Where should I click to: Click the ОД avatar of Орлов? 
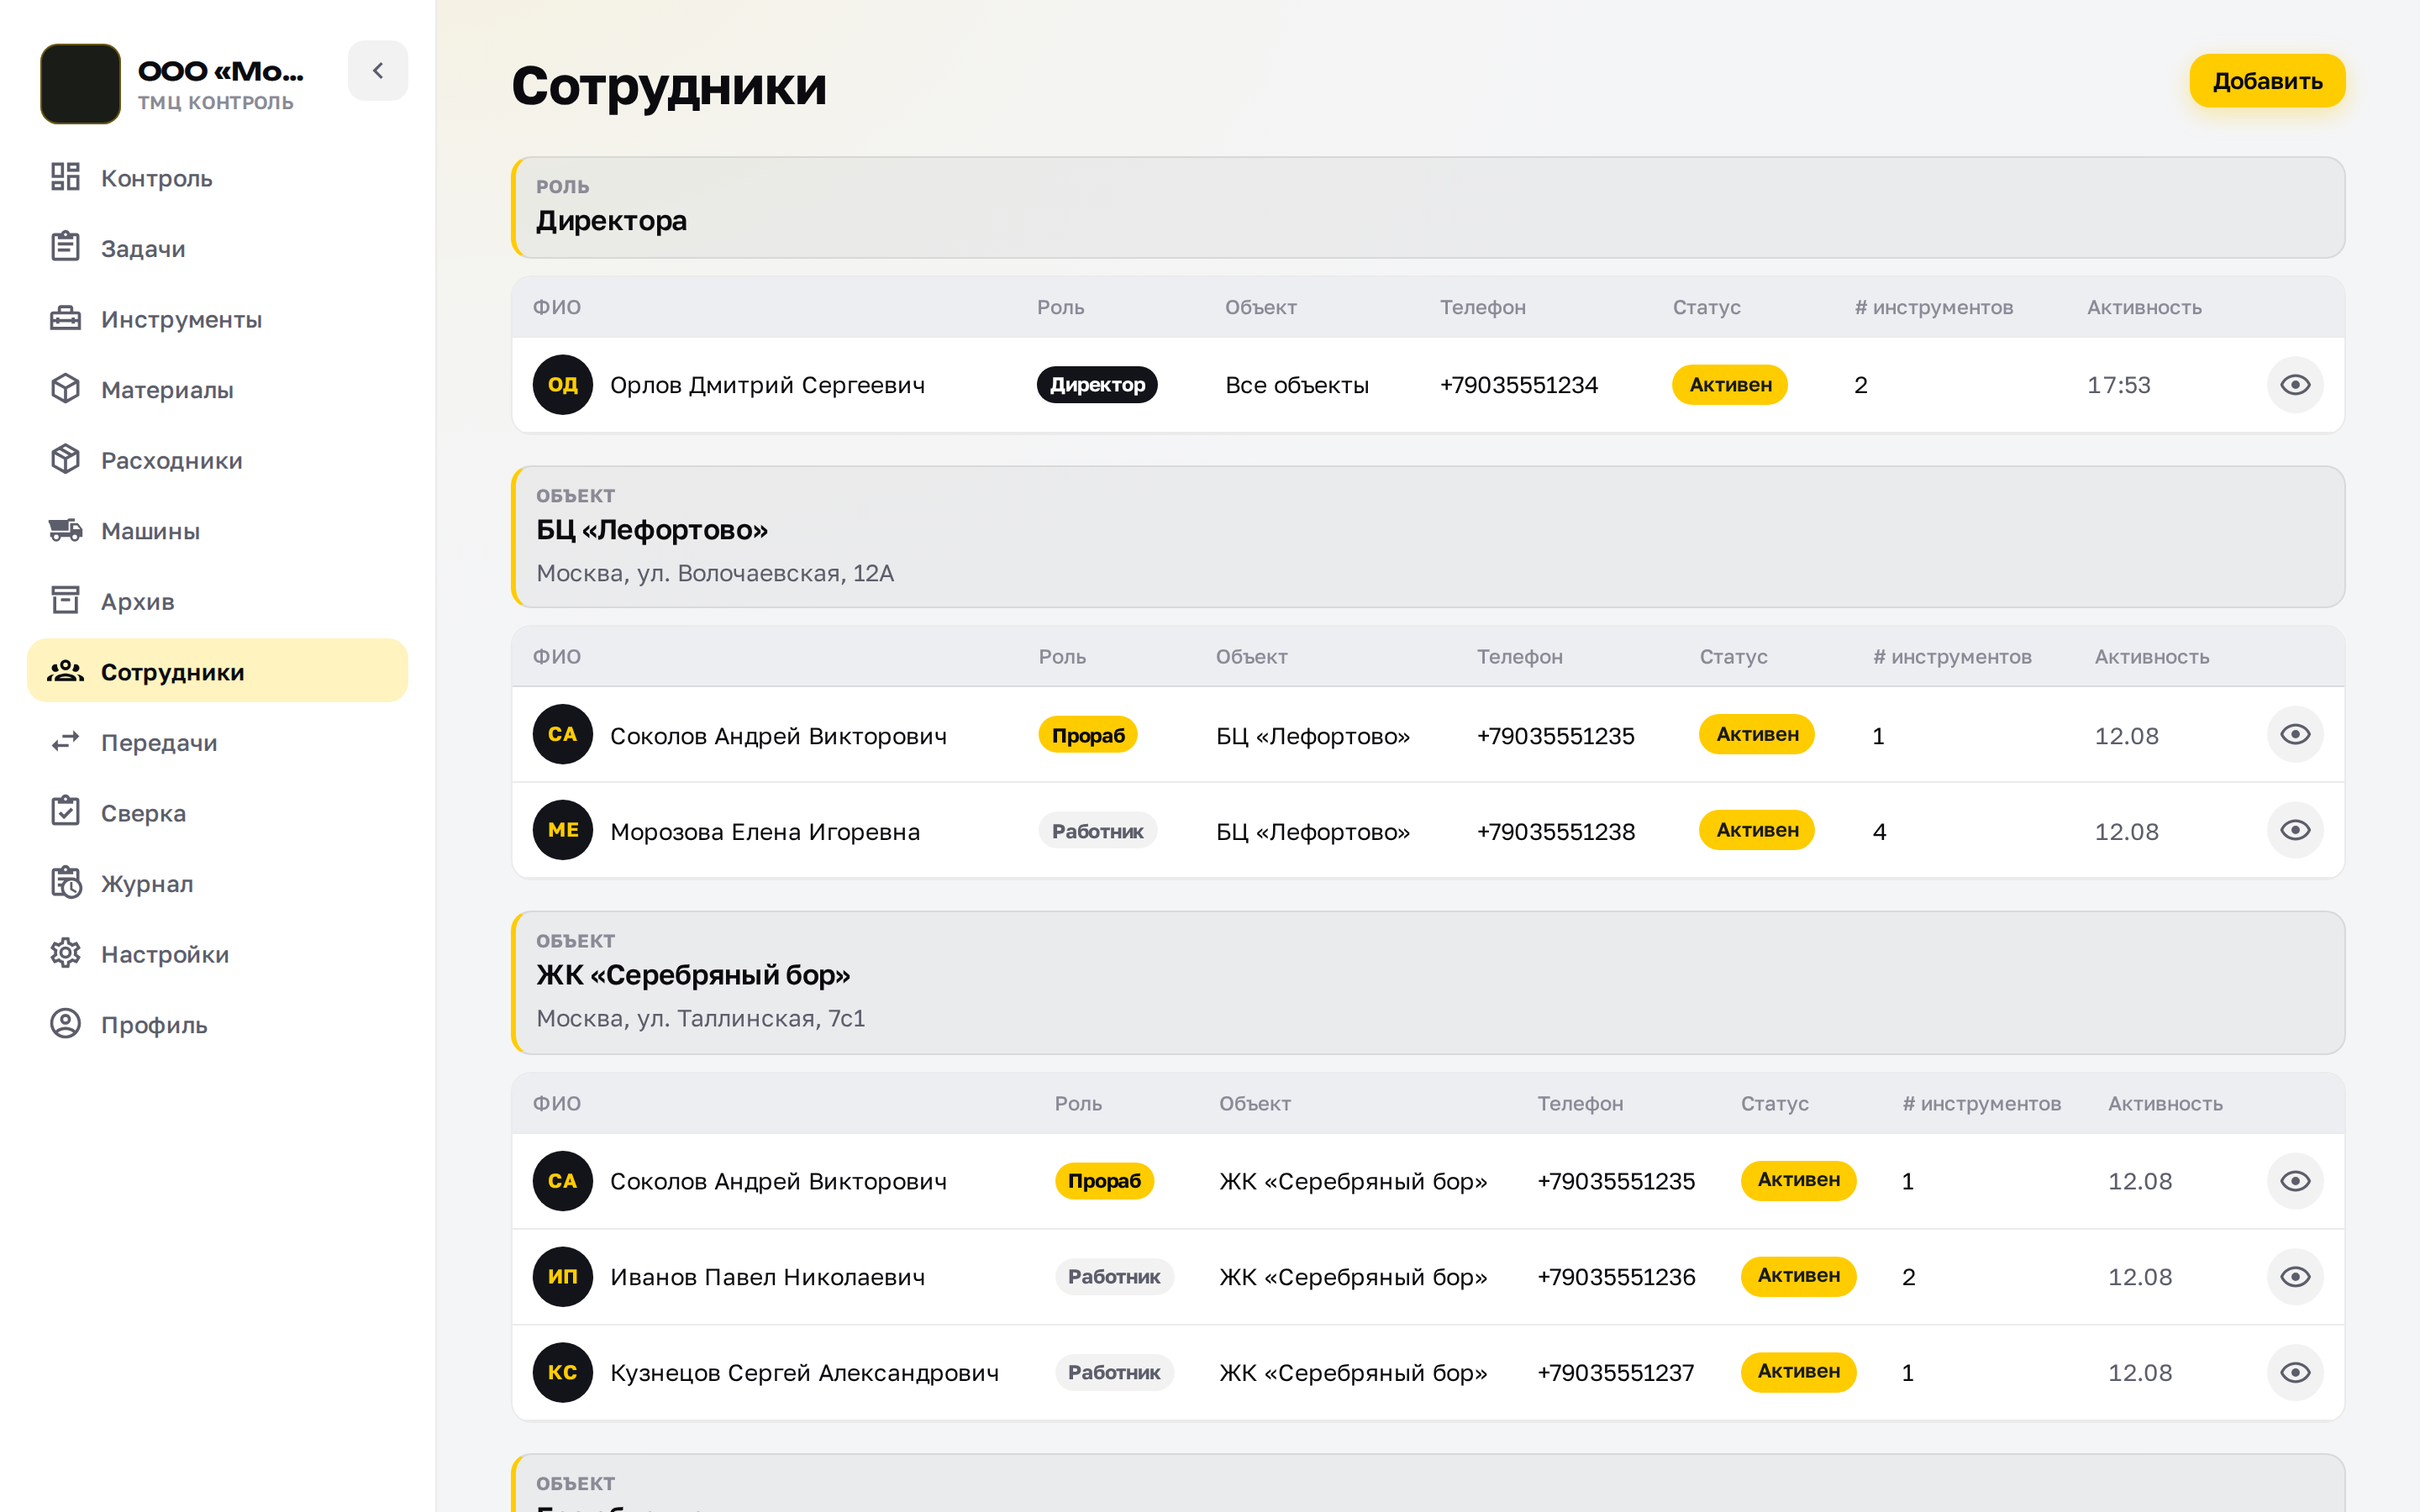563,385
